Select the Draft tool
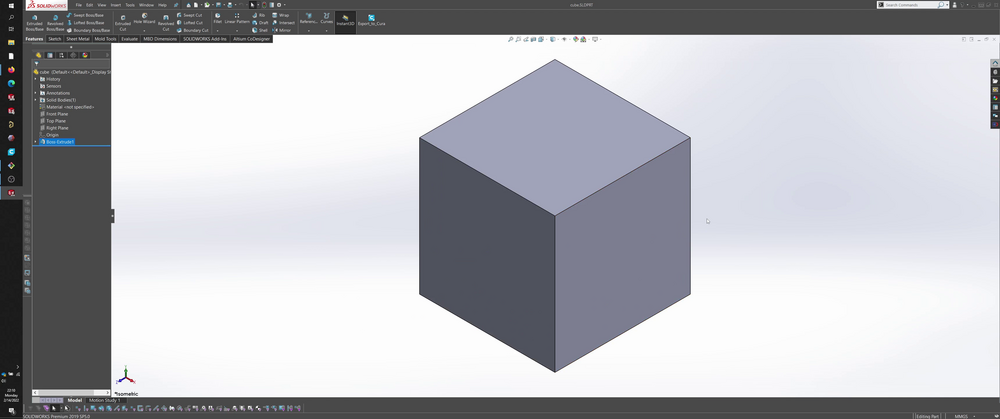1000x419 pixels. tap(260, 22)
